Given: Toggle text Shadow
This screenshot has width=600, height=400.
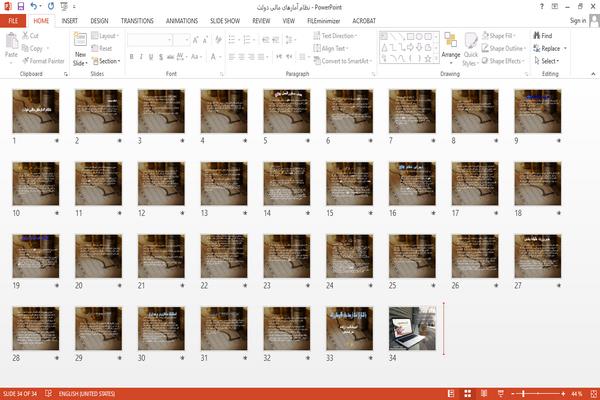Looking at the screenshot, I should 161,57.
